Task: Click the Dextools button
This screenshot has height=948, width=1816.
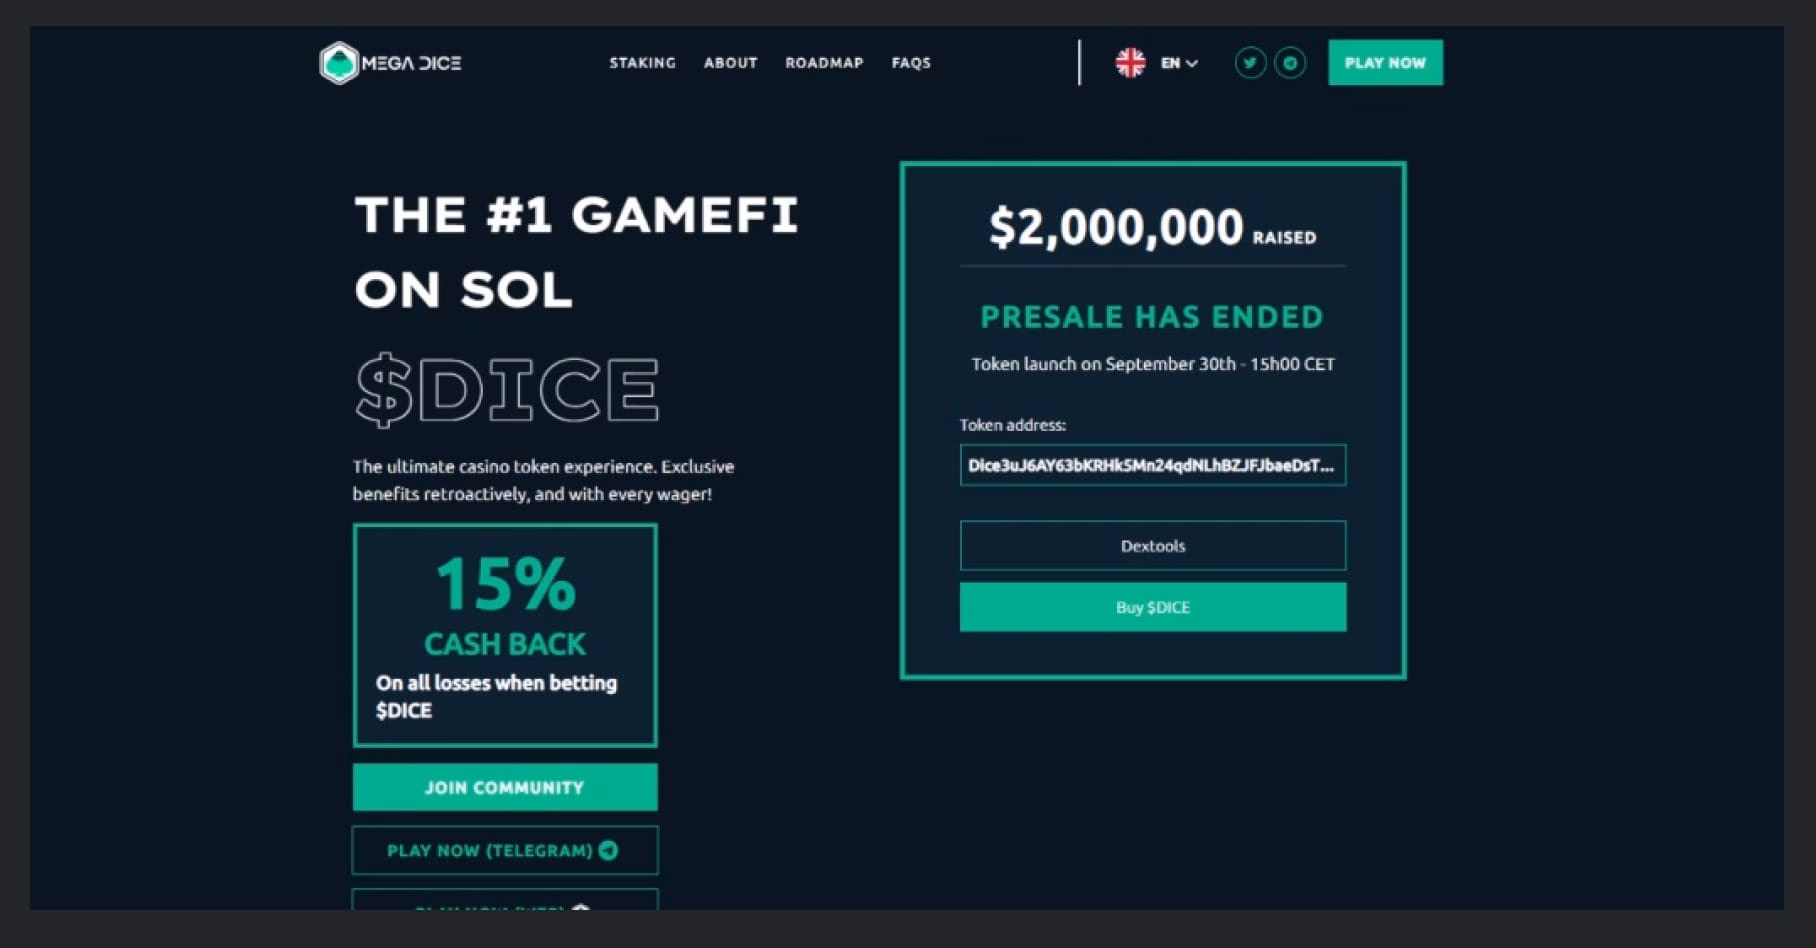Action: coord(1152,546)
